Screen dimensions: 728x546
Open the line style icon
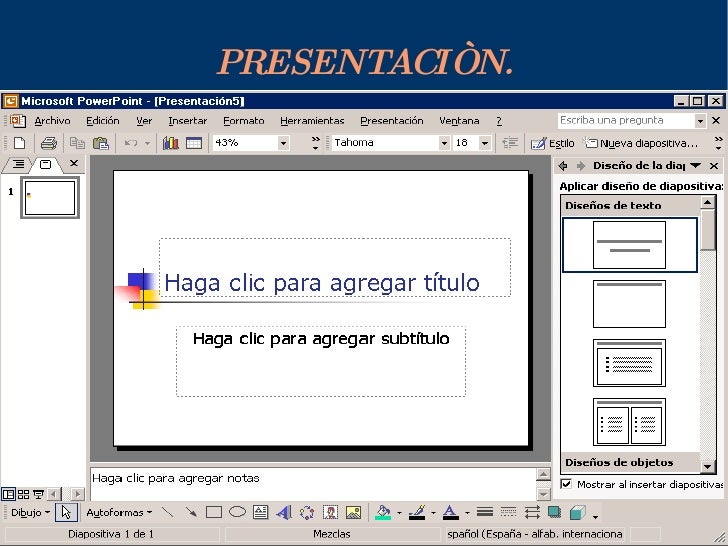pos(485,512)
